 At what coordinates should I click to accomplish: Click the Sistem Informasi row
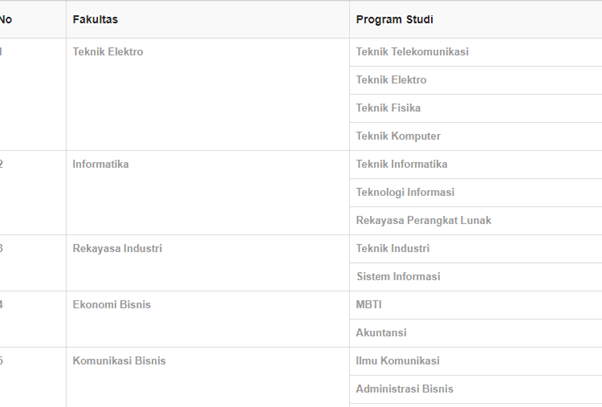(x=476, y=276)
